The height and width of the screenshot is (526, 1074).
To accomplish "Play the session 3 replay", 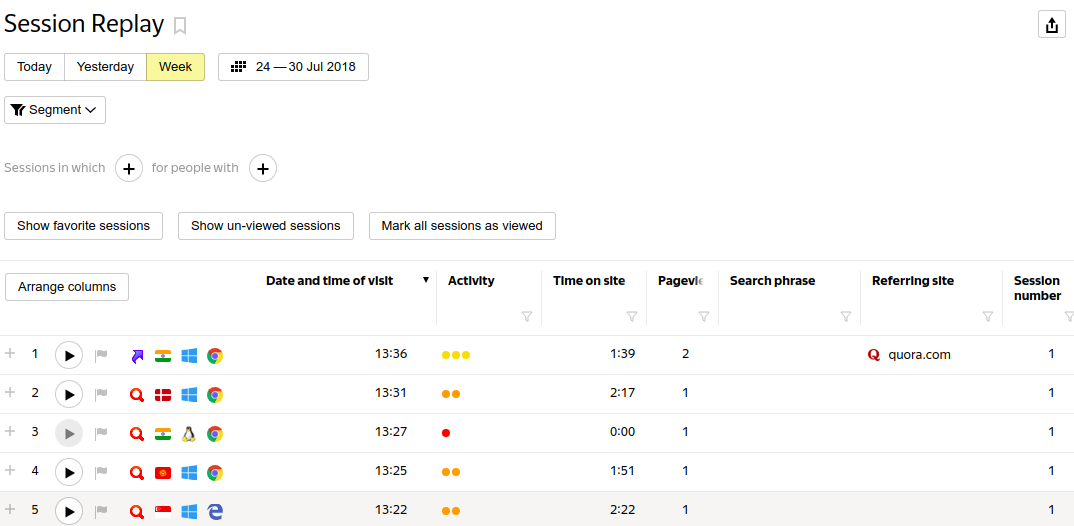I will [x=68, y=434].
